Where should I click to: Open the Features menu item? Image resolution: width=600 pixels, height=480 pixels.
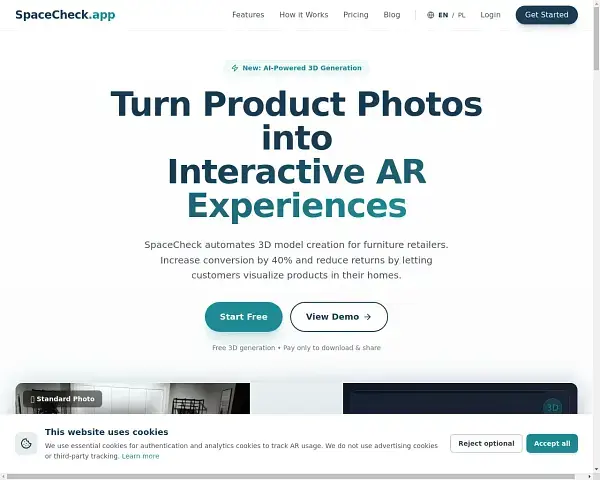[x=248, y=15]
